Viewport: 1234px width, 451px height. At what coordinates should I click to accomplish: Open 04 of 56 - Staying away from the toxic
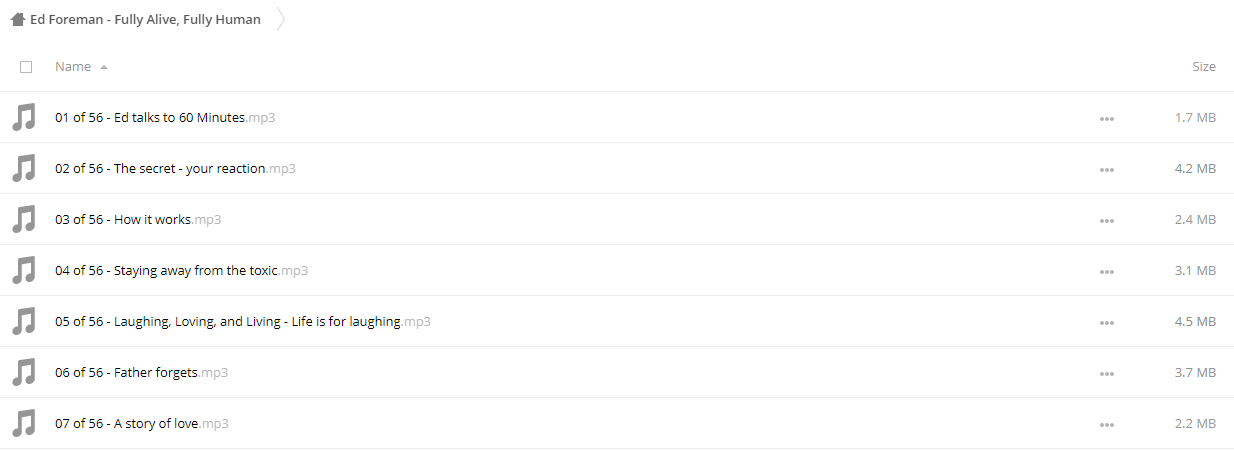[181, 270]
